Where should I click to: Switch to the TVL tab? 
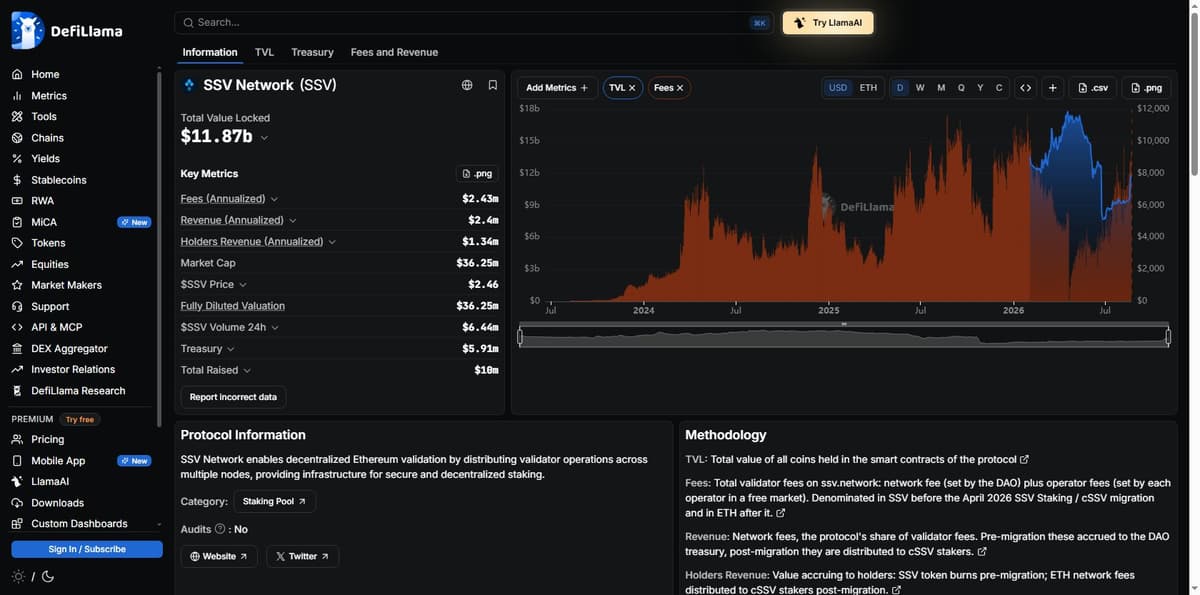click(x=264, y=52)
